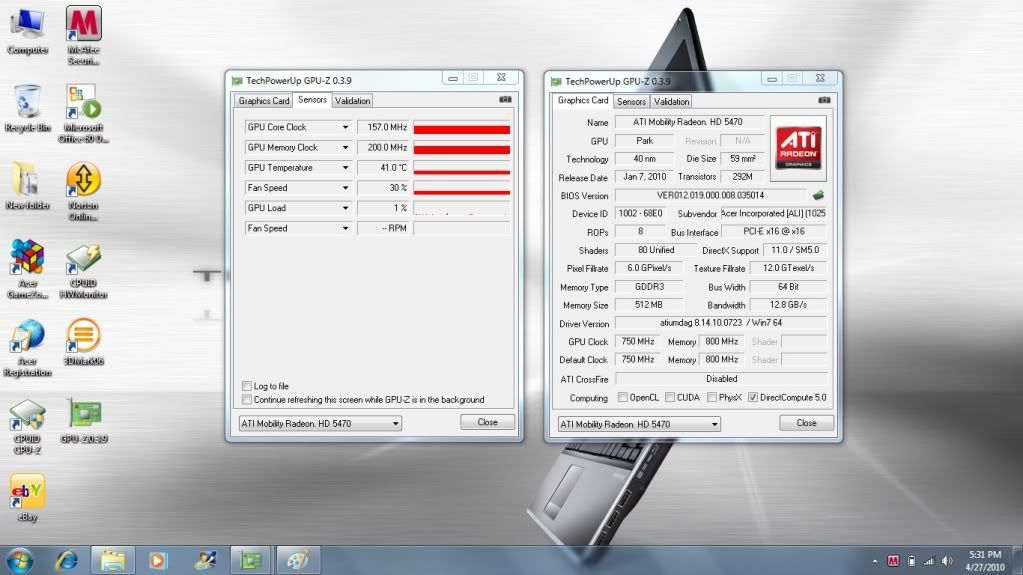
Task: Open McAfee Security desktop shortcut
Action: [84, 35]
